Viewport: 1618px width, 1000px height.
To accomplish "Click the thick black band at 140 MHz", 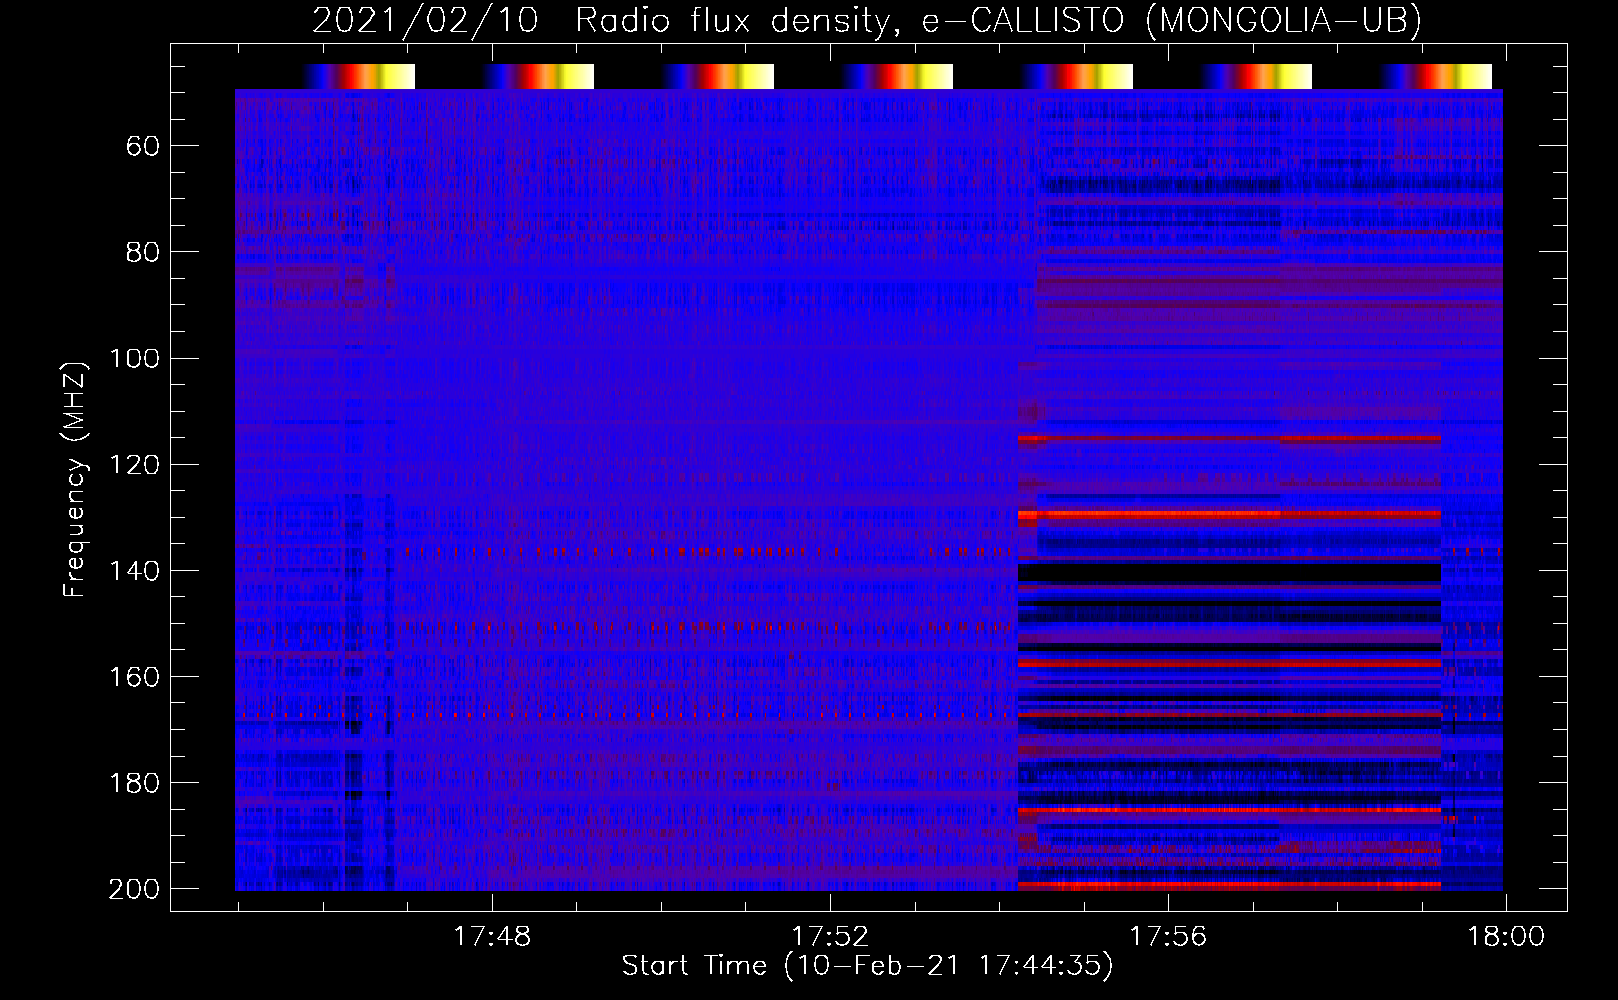I will pos(1229,572).
